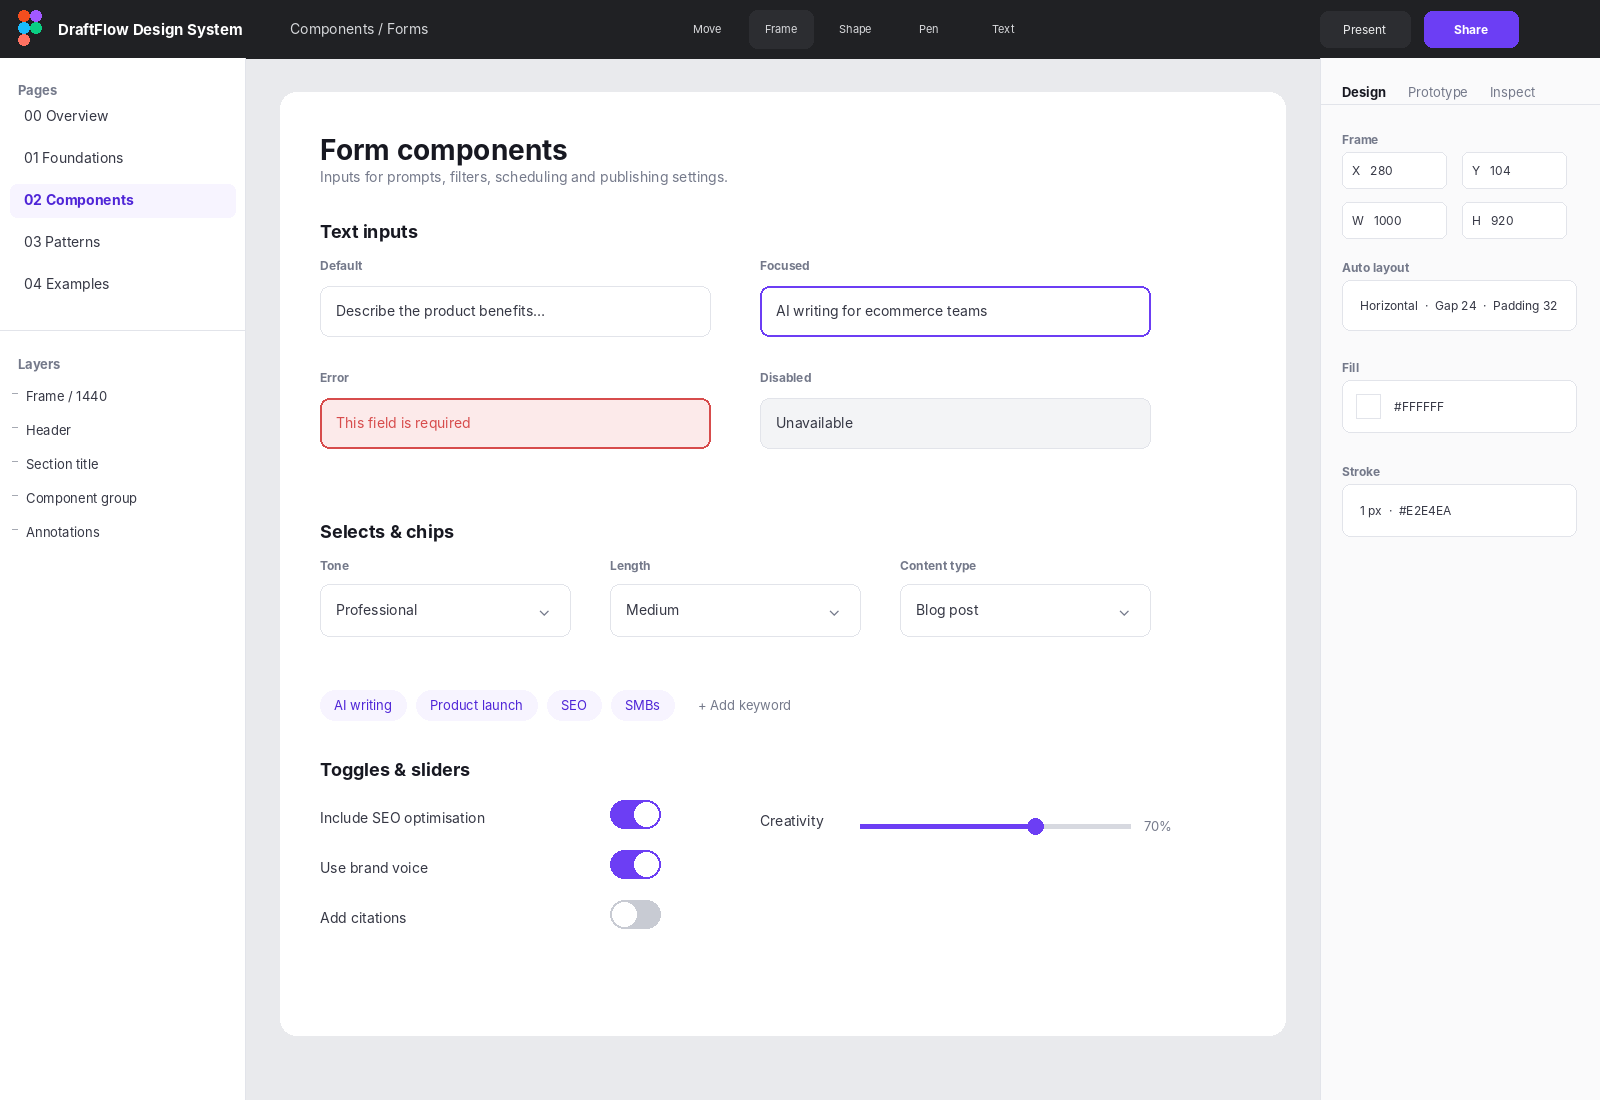Switch to the Prototype tab
This screenshot has width=1600, height=1100.
[x=1437, y=92]
